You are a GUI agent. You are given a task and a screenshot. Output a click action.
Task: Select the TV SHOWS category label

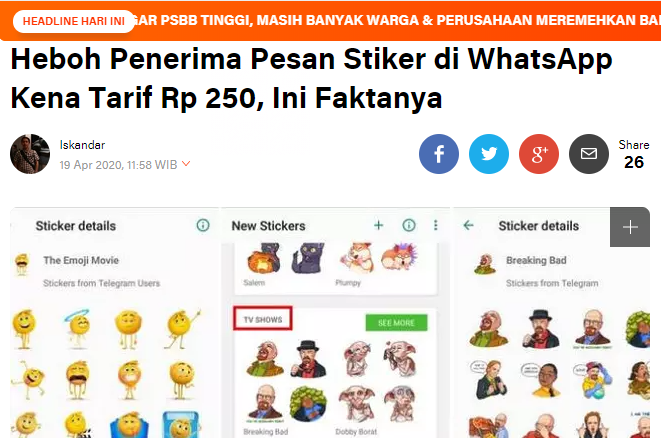point(263,319)
